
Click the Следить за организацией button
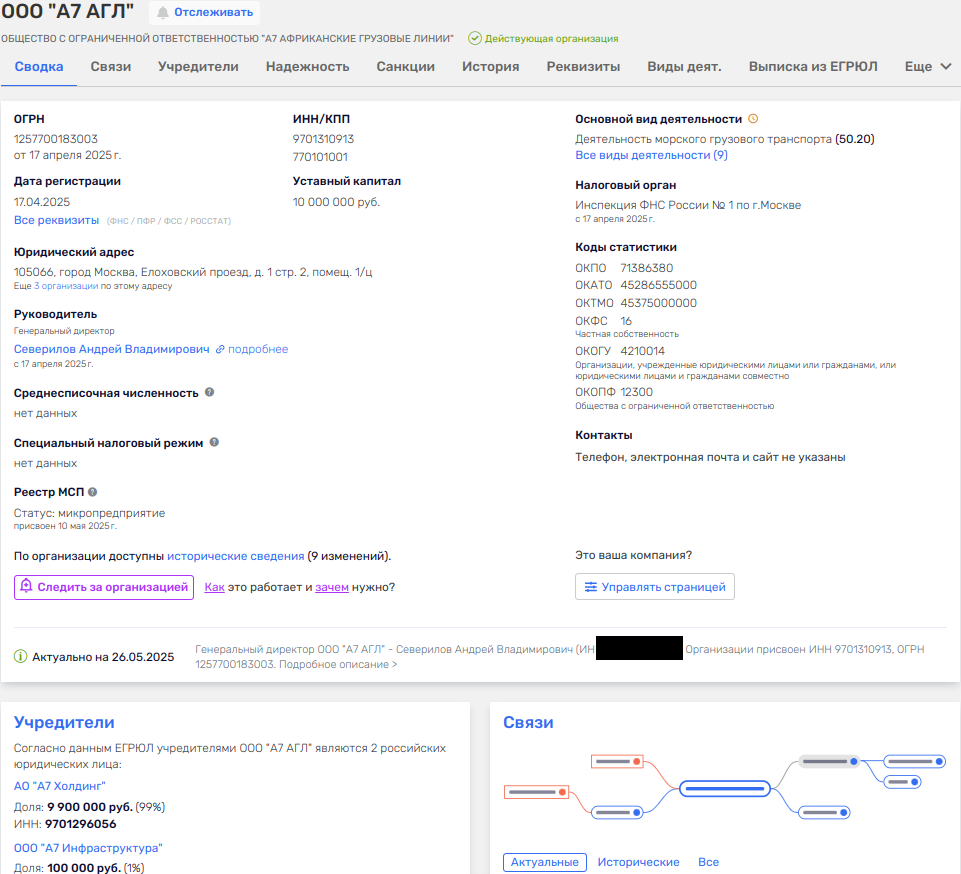pos(104,587)
